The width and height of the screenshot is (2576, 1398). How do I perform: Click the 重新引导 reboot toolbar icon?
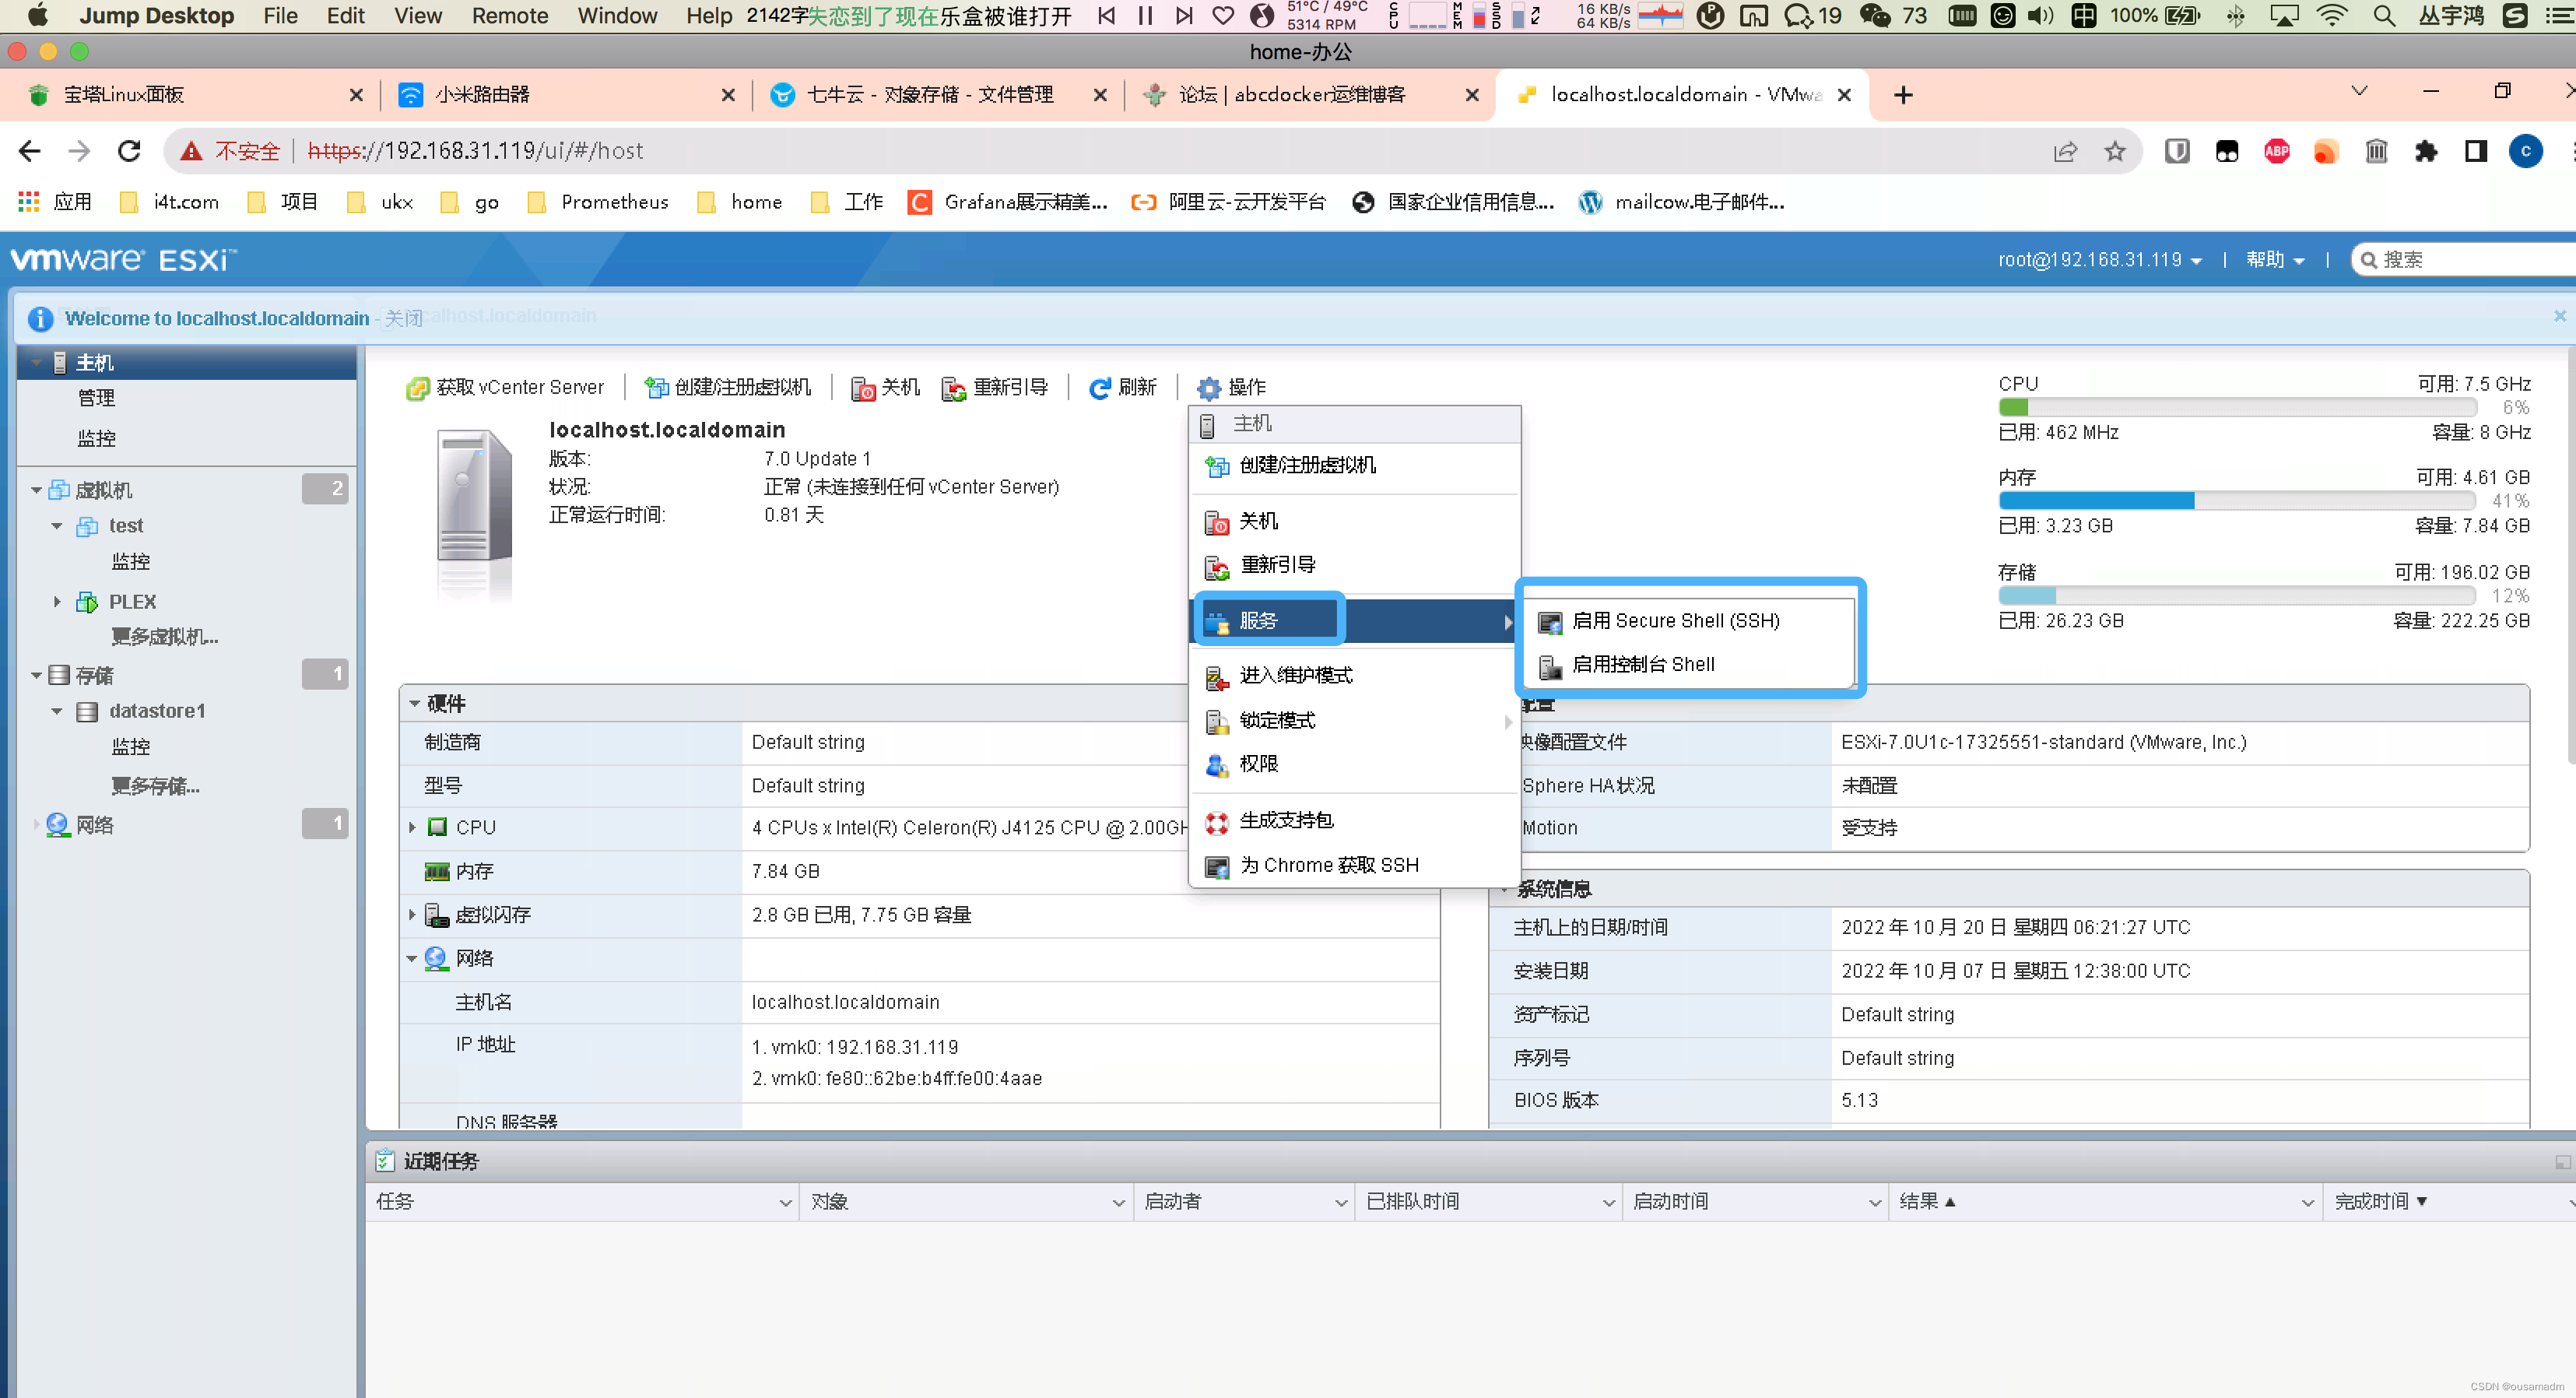953,388
